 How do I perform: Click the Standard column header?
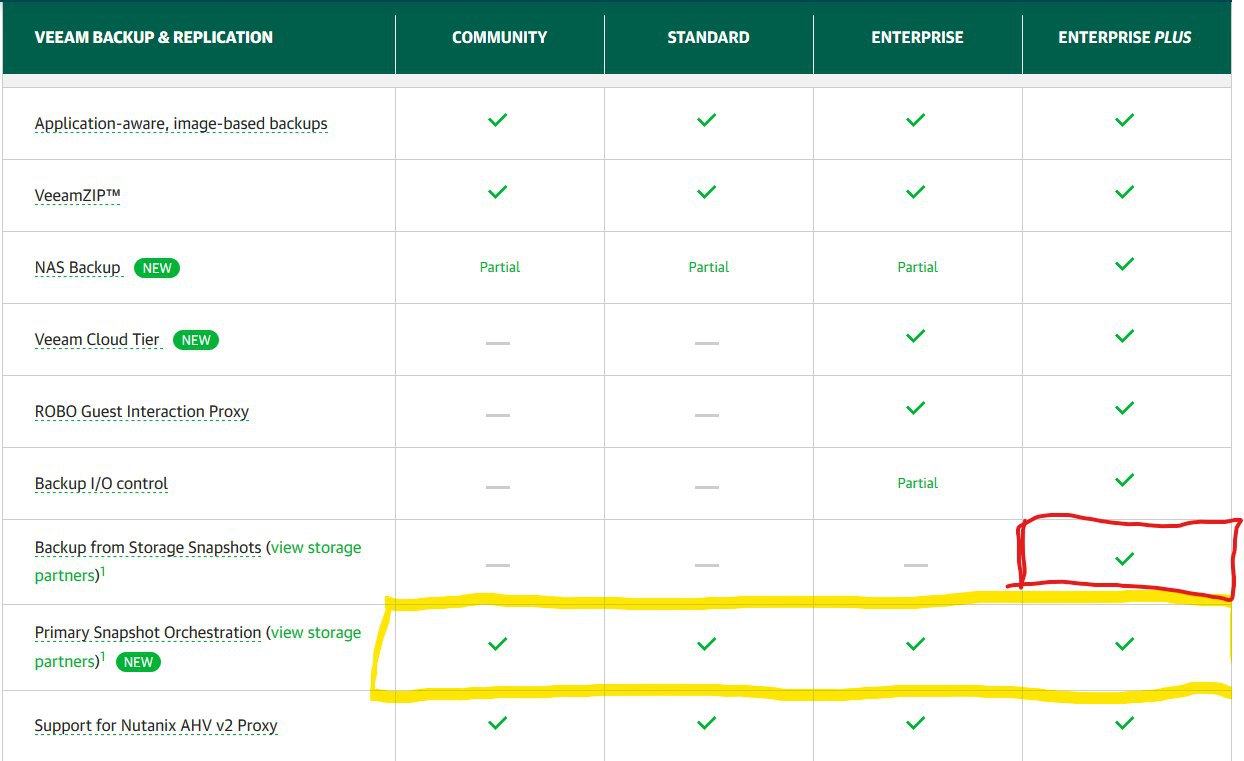point(709,38)
